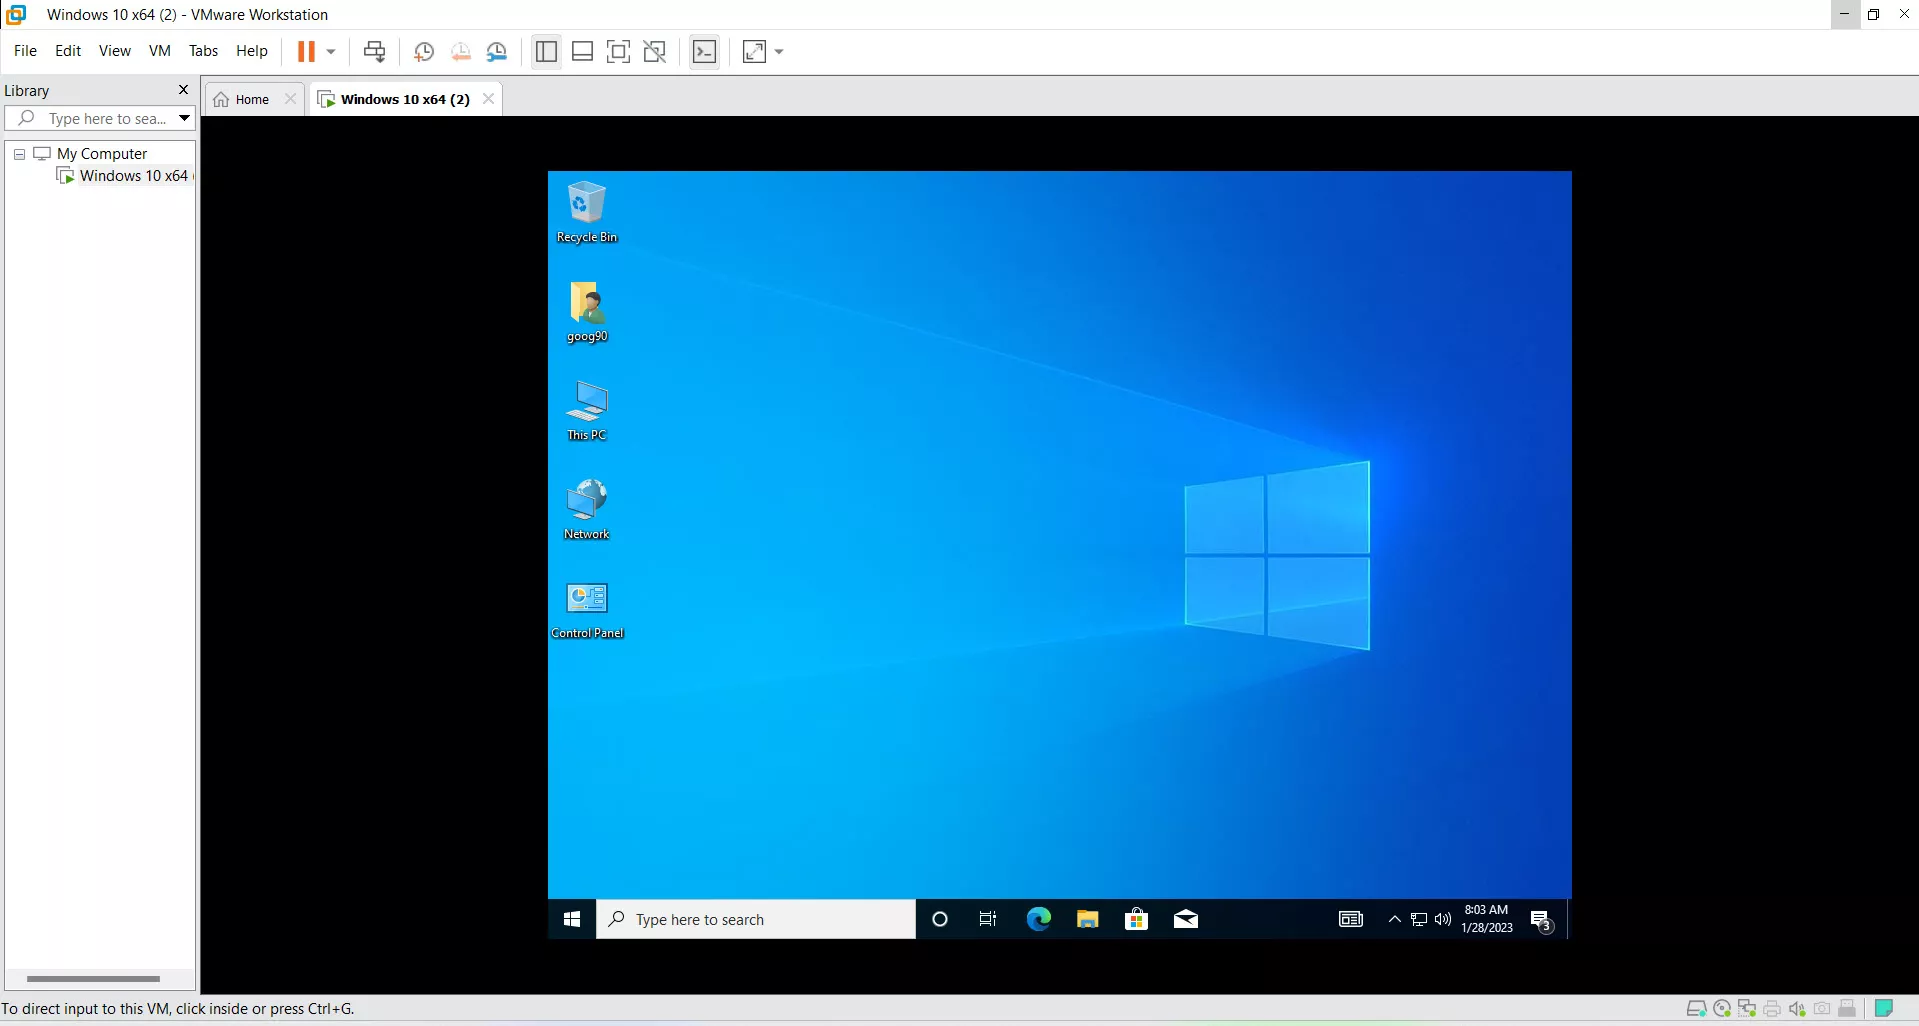This screenshot has height=1026, width=1919.
Task: Toggle the thumbnail bar view
Action: (x=582, y=52)
